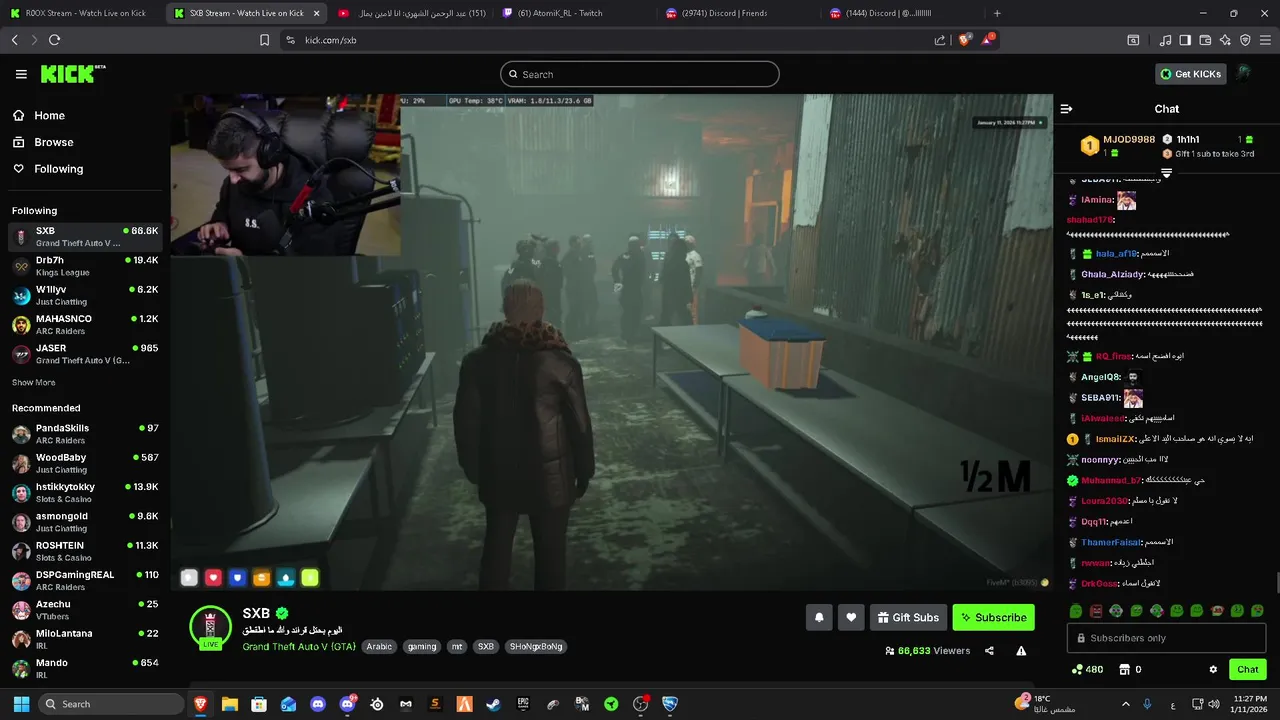Open the Windows Start menu
1280x720 pixels.
pos(20,704)
